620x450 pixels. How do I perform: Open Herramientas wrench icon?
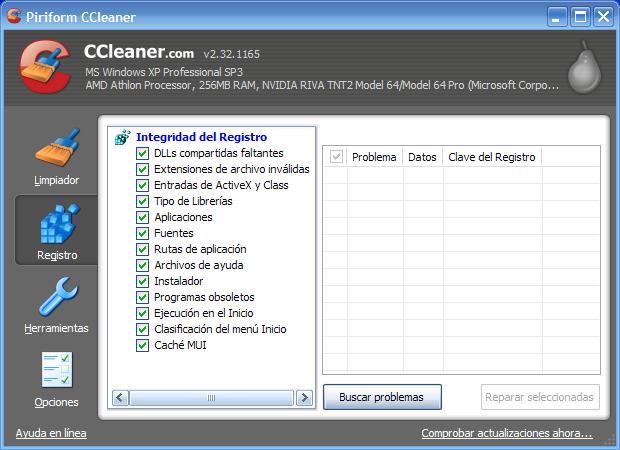click(59, 296)
